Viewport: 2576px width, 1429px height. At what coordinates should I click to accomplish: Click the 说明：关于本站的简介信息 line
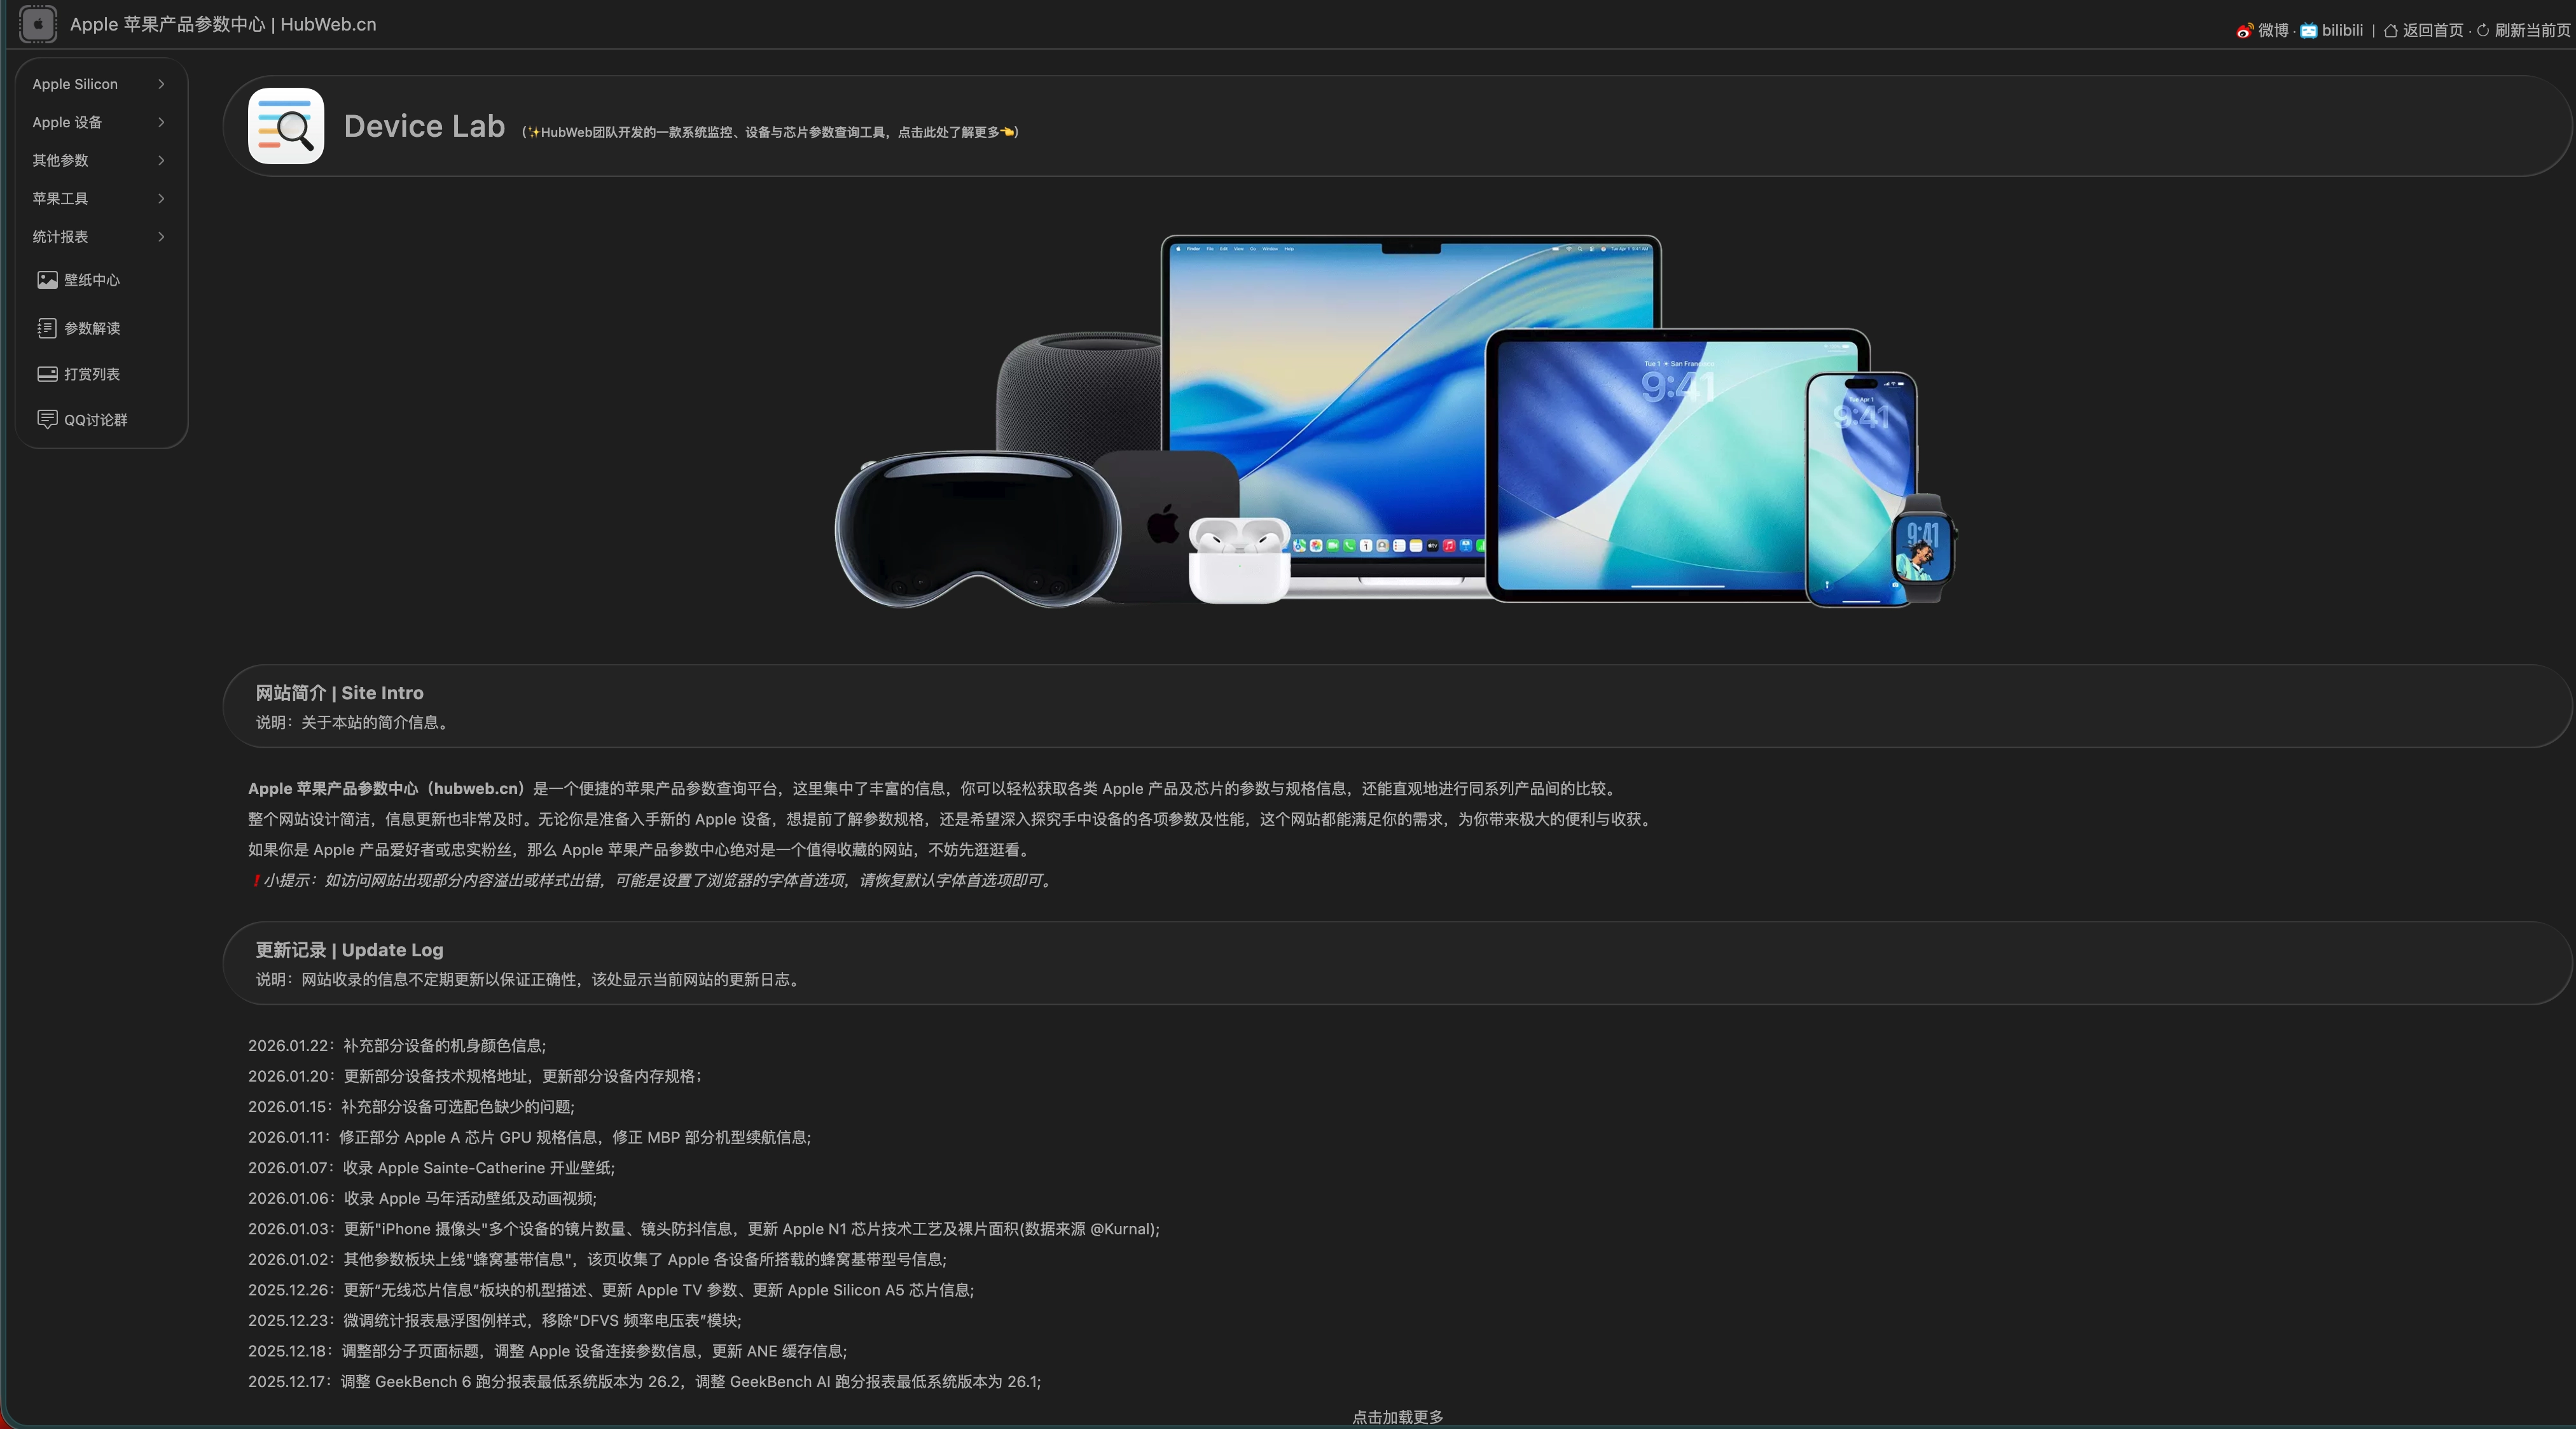click(x=354, y=722)
